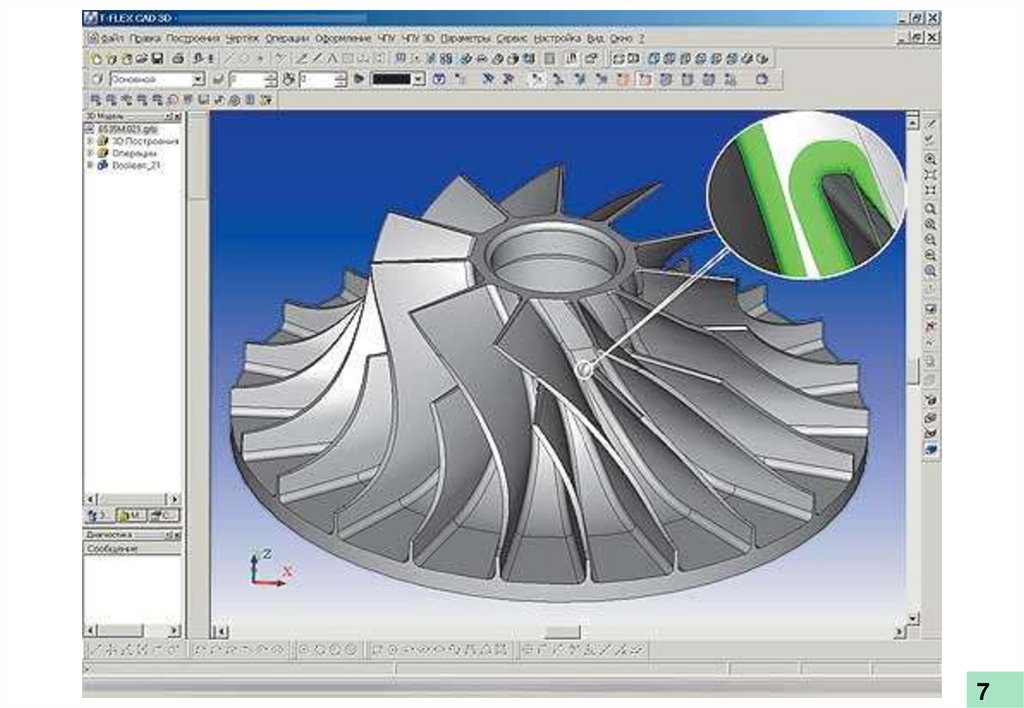
Task: Open the Вид menu
Action: [595, 39]
